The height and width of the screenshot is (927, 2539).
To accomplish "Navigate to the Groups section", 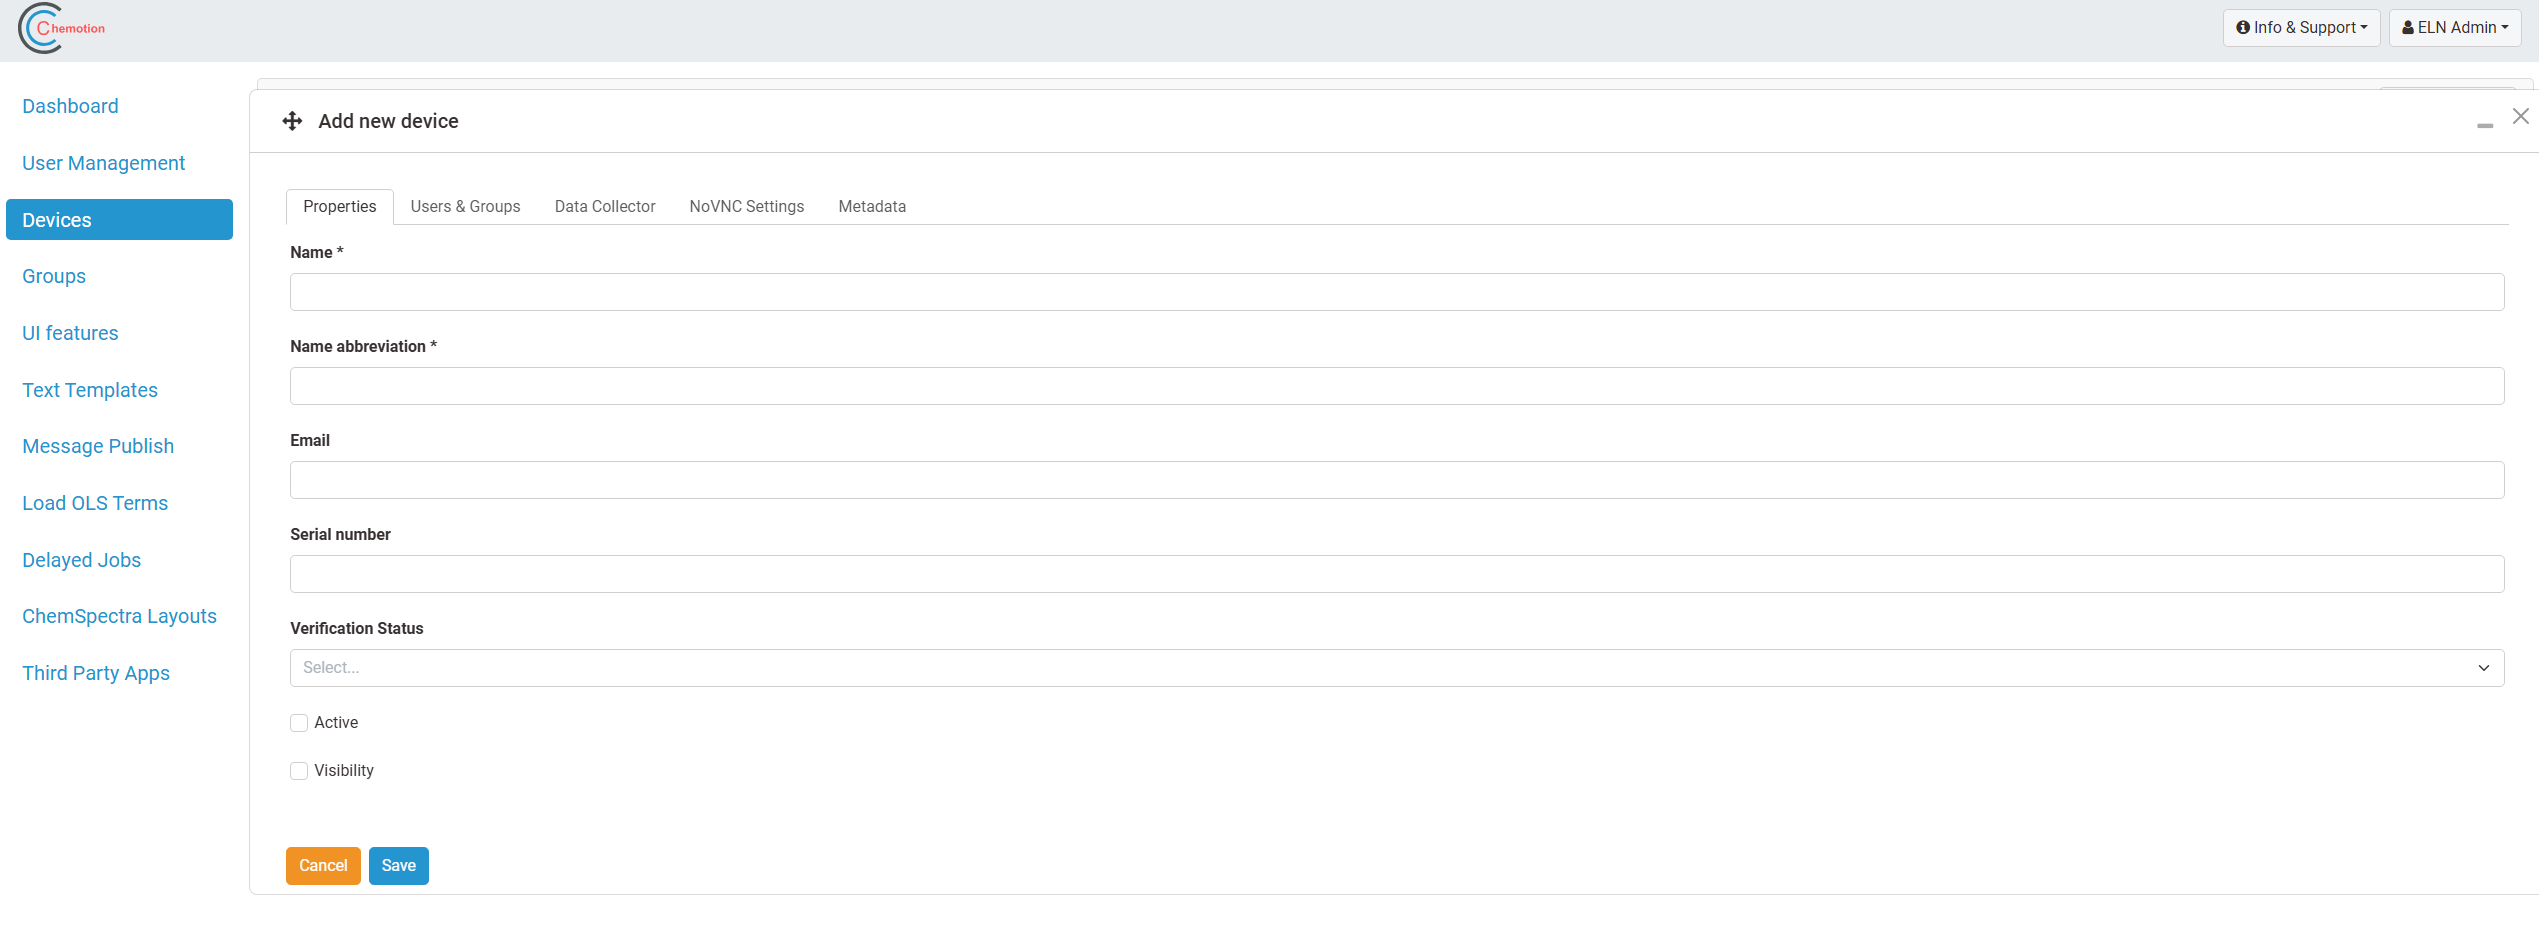I will 53,276.
